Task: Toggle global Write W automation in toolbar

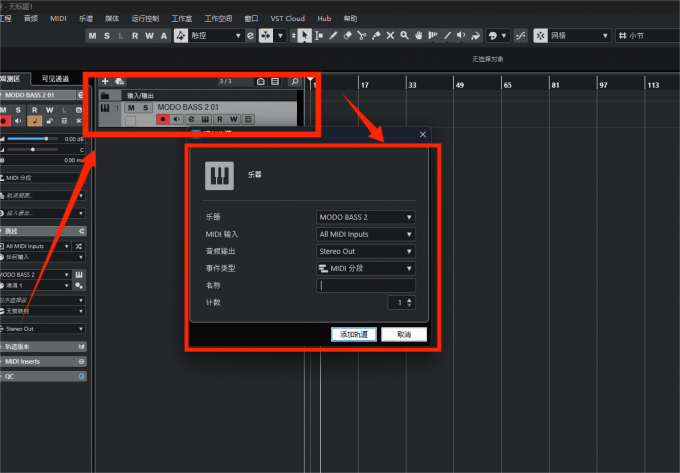Action: point(149,36)
